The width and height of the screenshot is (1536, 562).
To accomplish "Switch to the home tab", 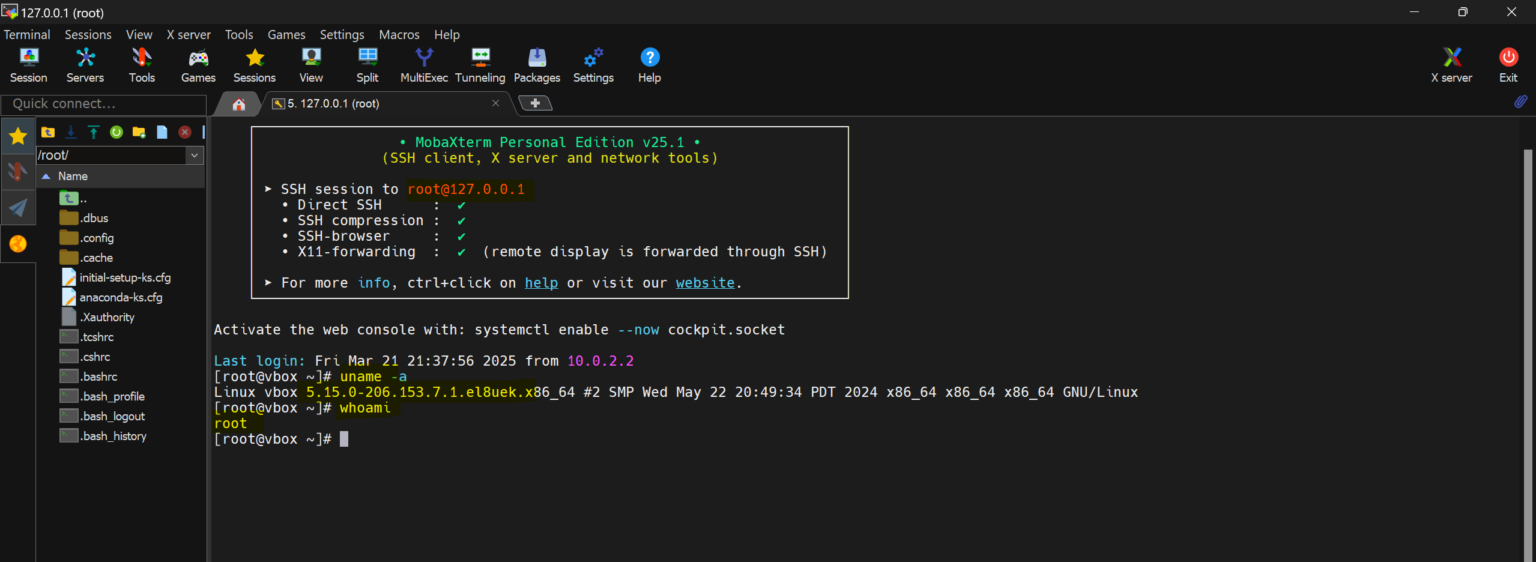I will pyautogui.click(x=238, y=104).
